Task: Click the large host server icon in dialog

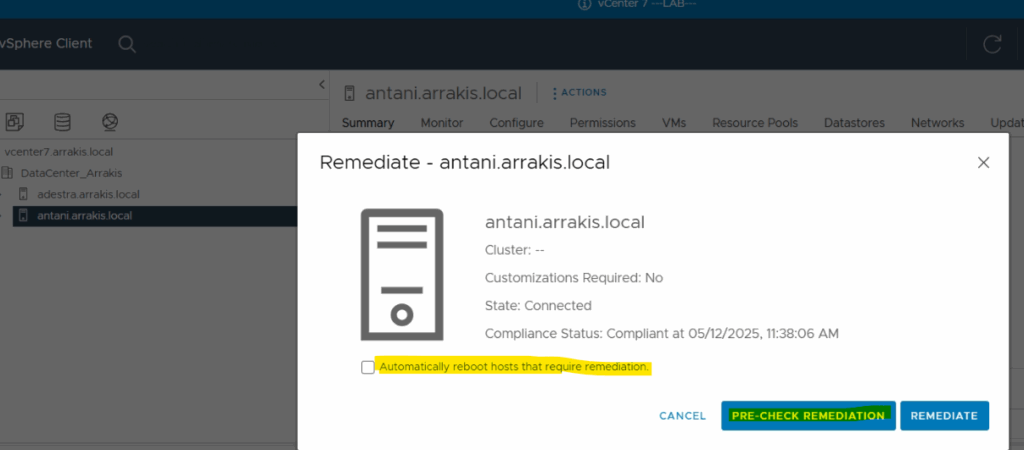Action: [x=400, y=274]
